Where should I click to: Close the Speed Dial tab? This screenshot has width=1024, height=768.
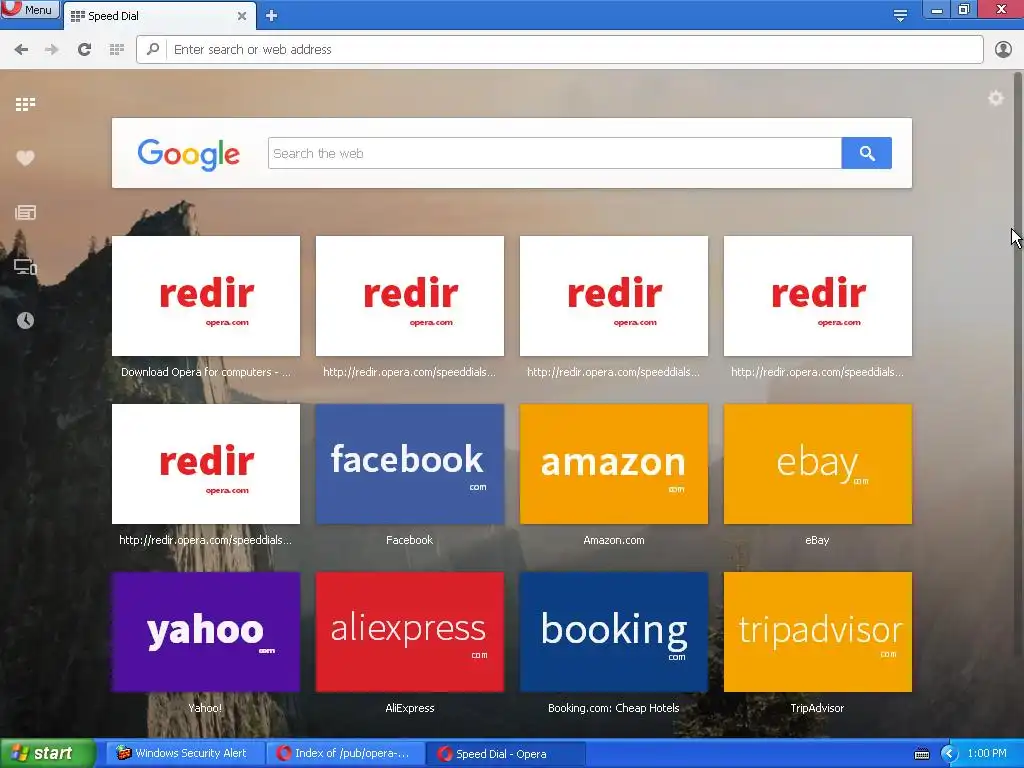(242, 16)
